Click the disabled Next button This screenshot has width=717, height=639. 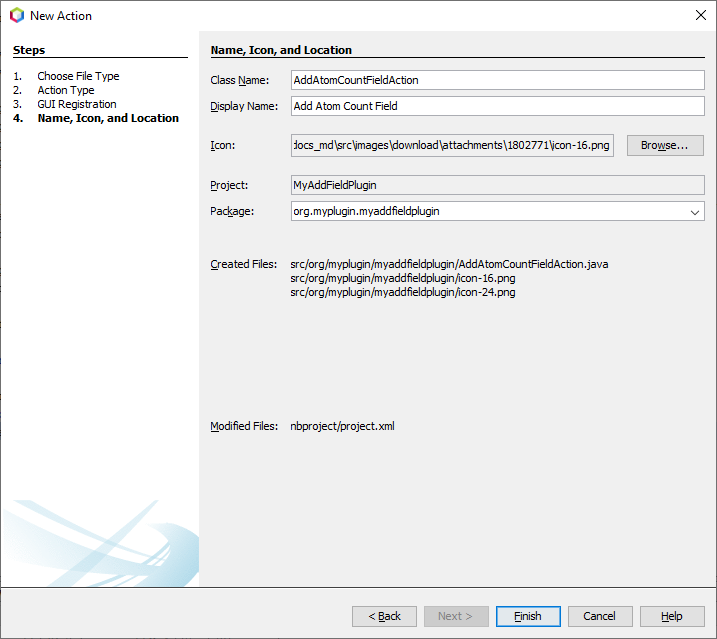pyautogui.click(x=456, y=616)
